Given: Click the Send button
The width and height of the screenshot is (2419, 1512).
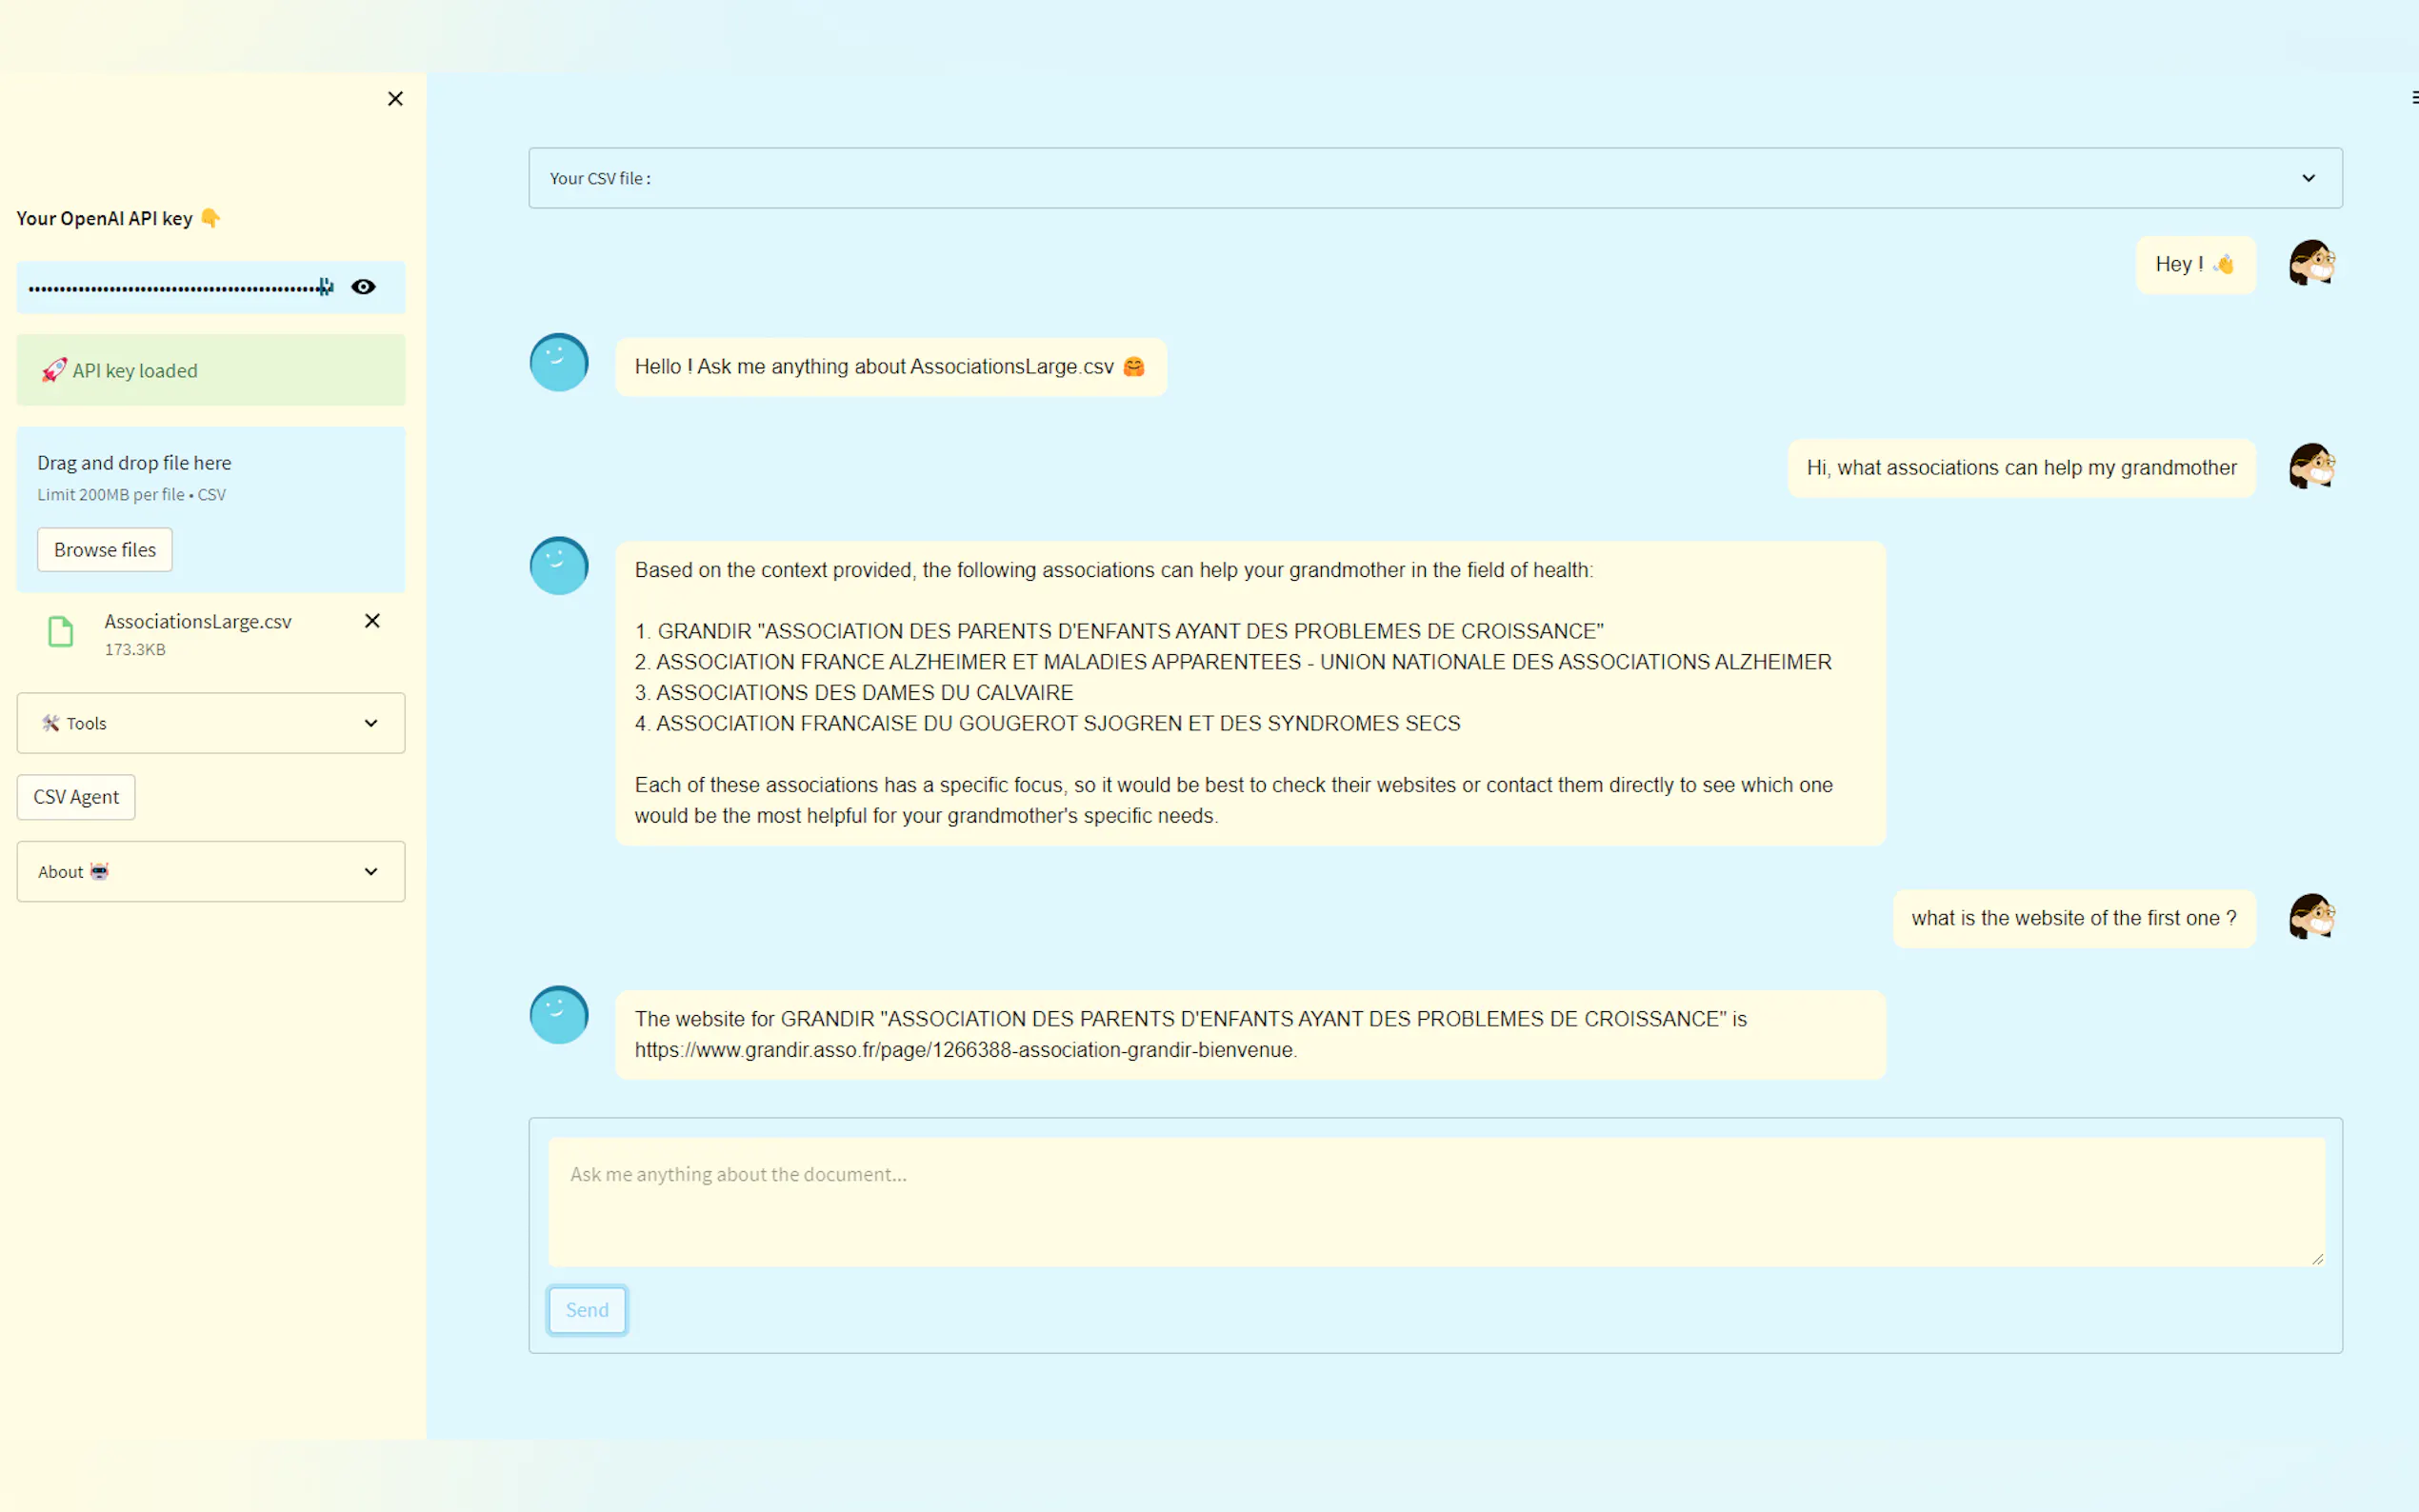Looking at the screenshot, I should point(587,1310).
